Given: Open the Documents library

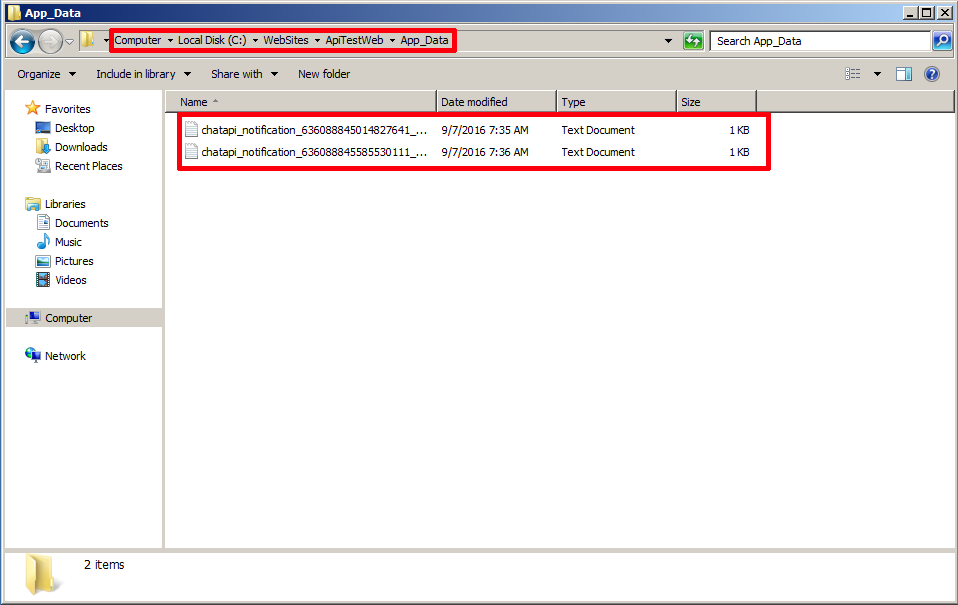Looking at the screenshot, I should point(82,222).
